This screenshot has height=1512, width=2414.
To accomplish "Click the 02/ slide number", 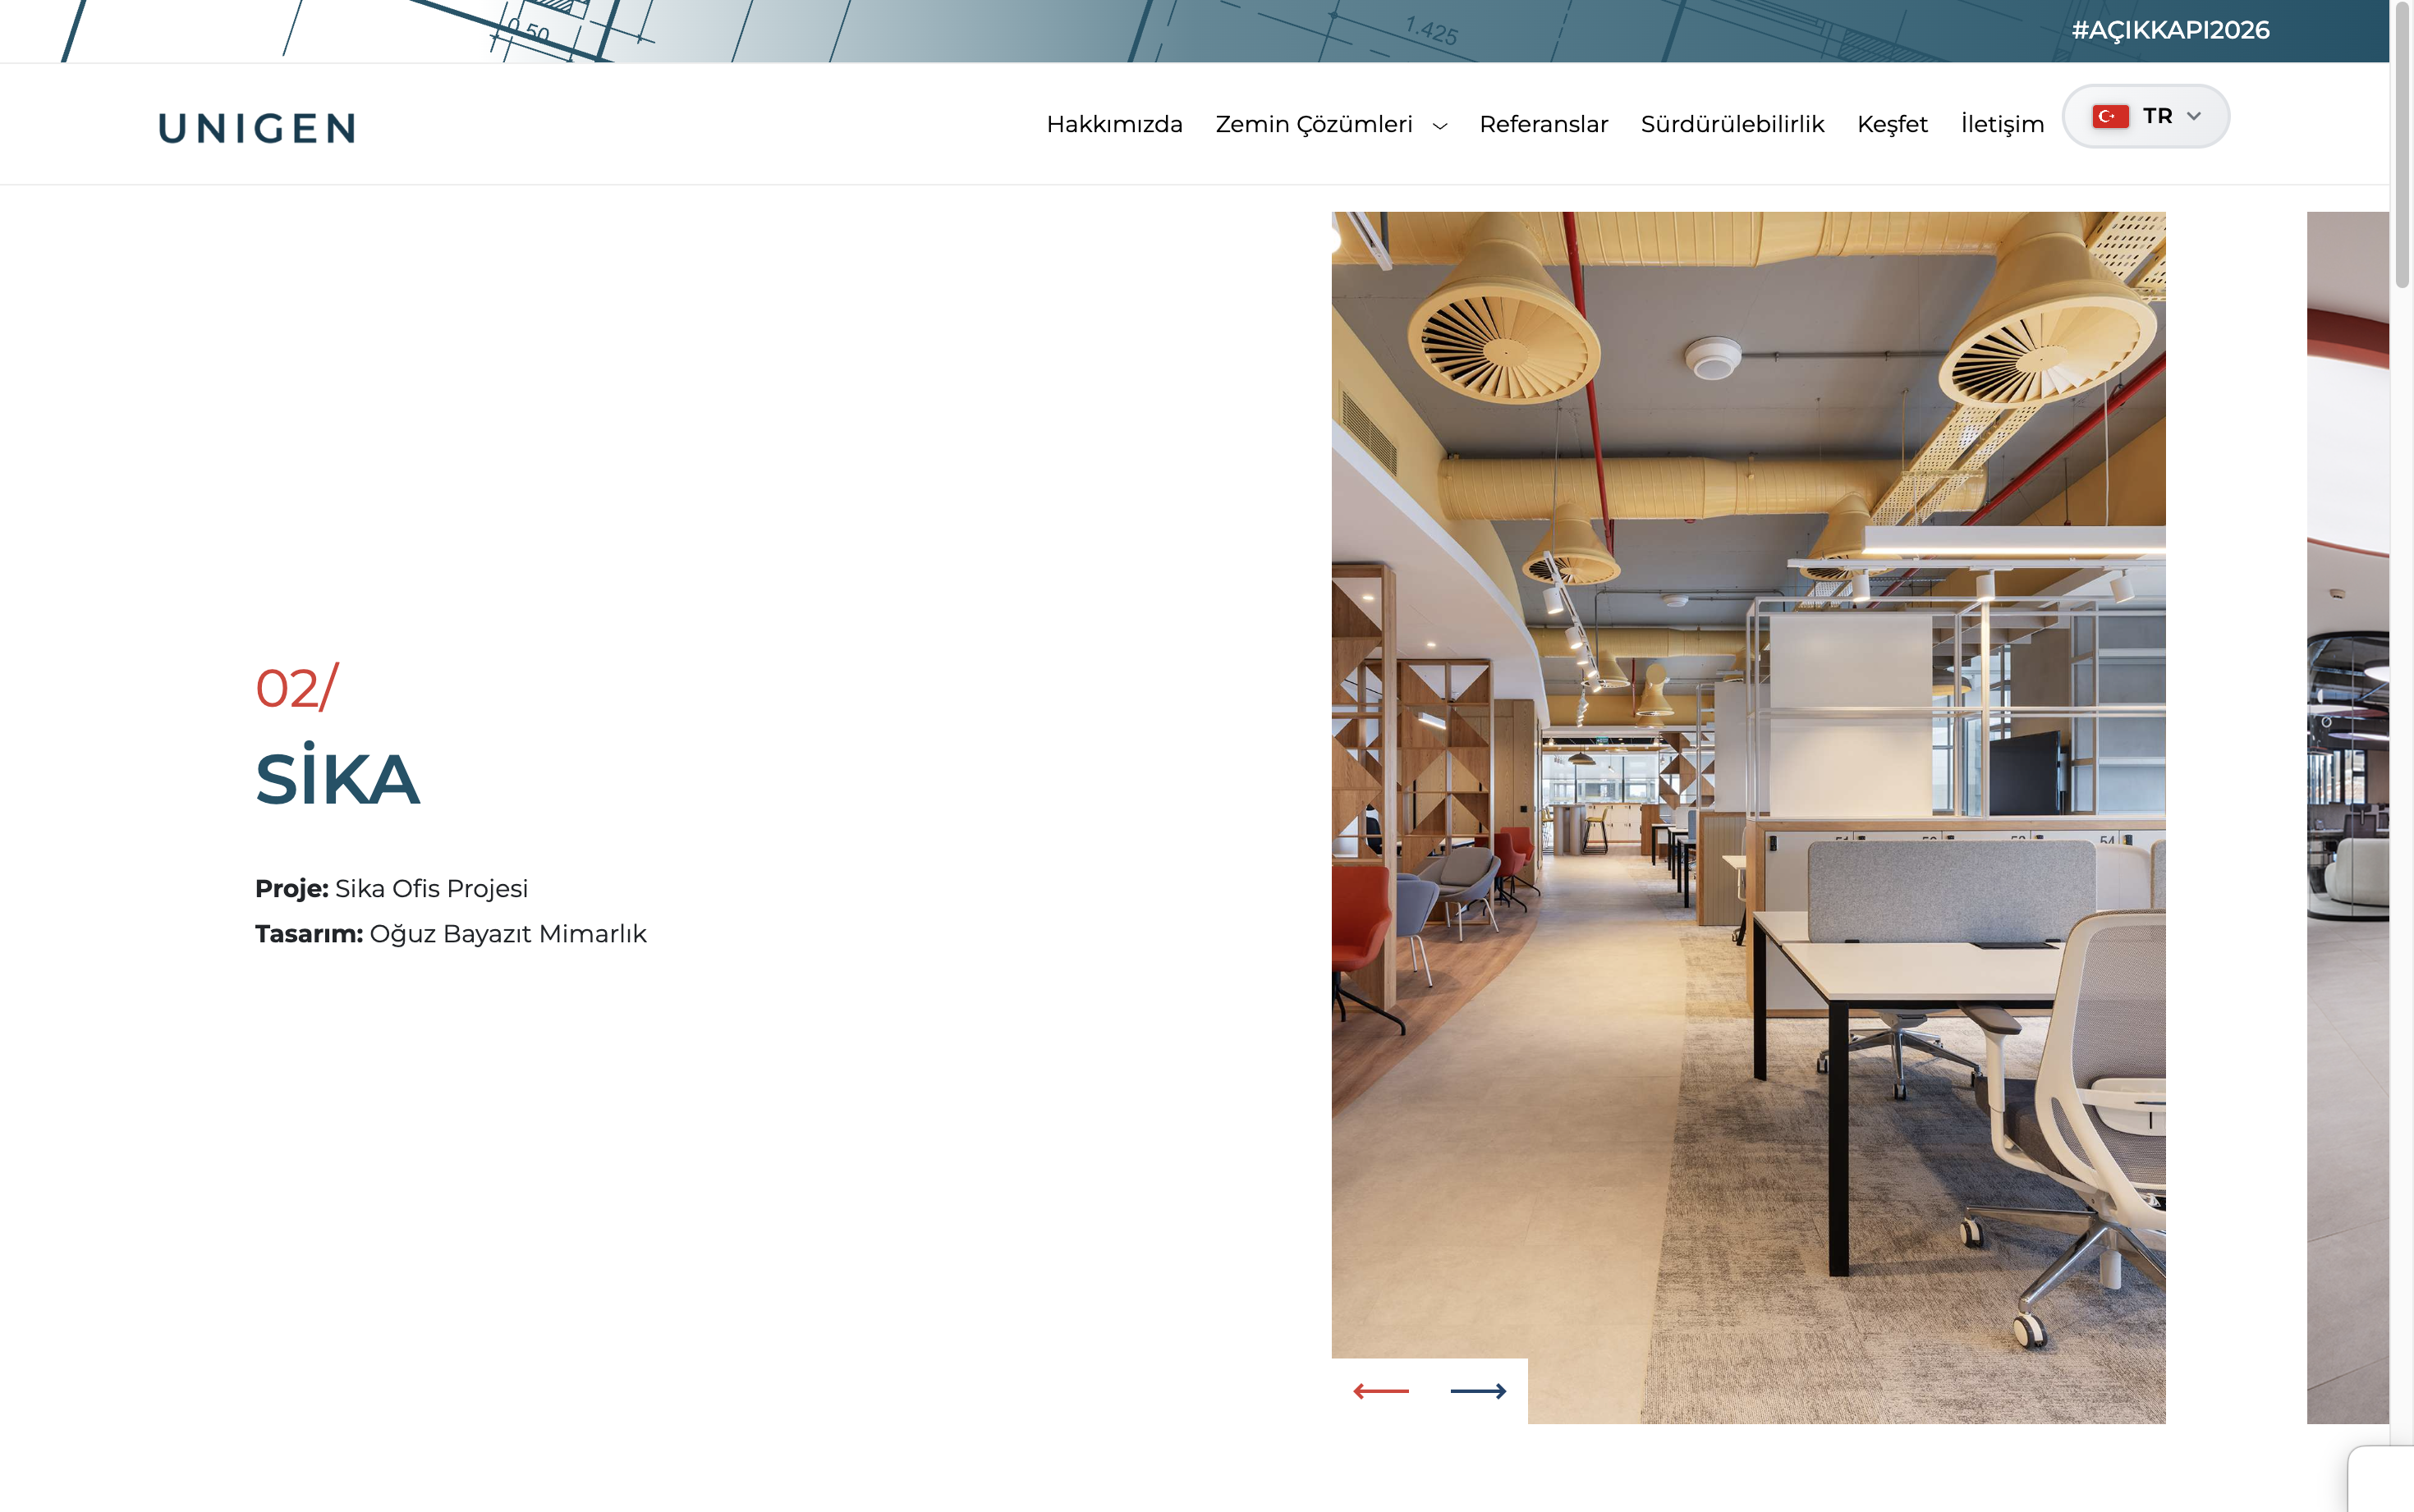I will [297, 687].
